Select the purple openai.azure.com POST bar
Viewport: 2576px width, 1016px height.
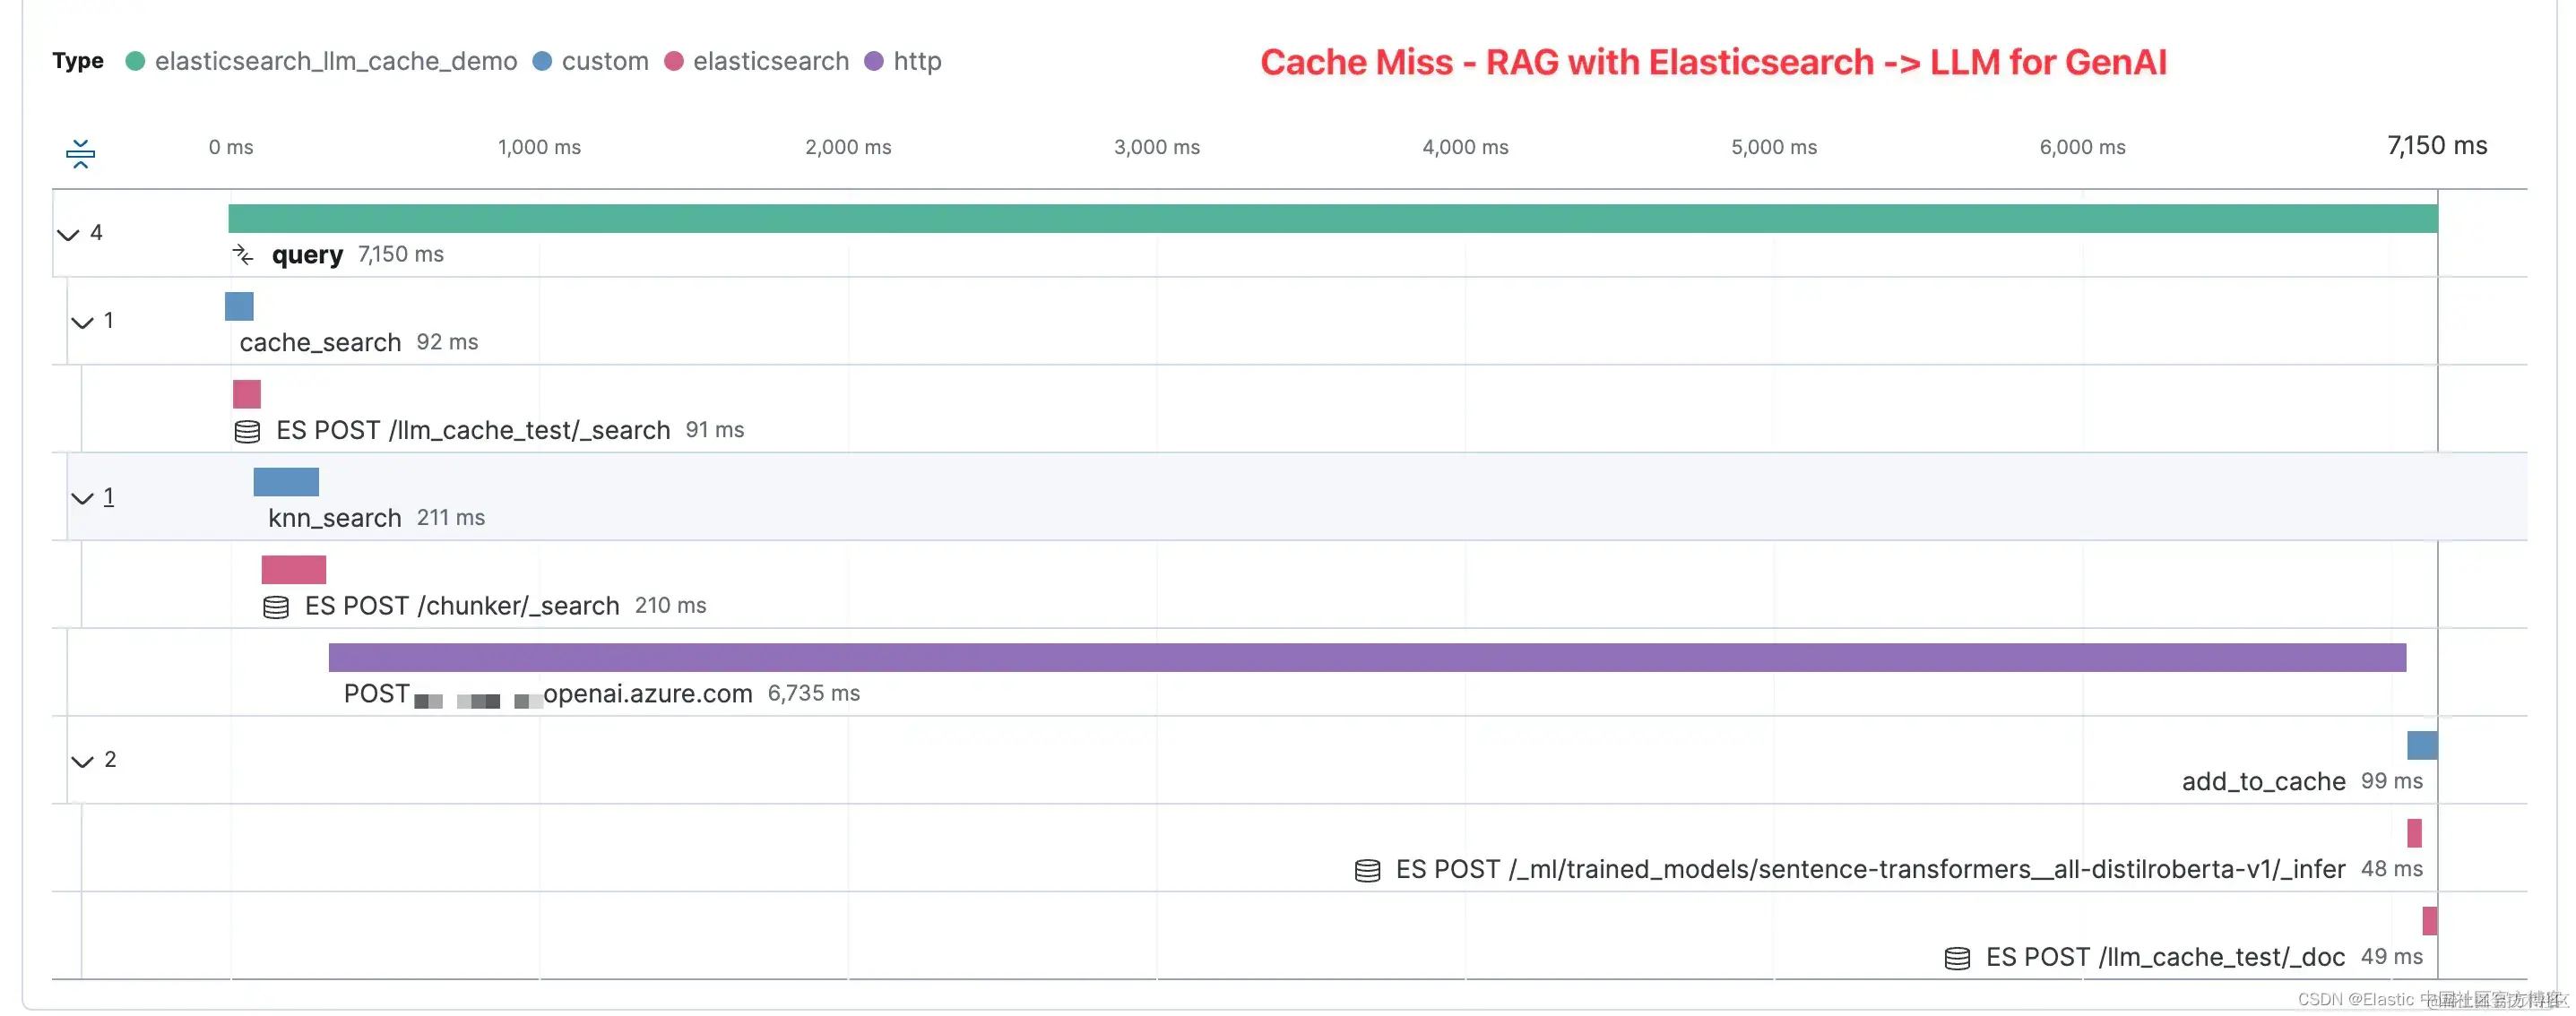[x=1366, y=657]
